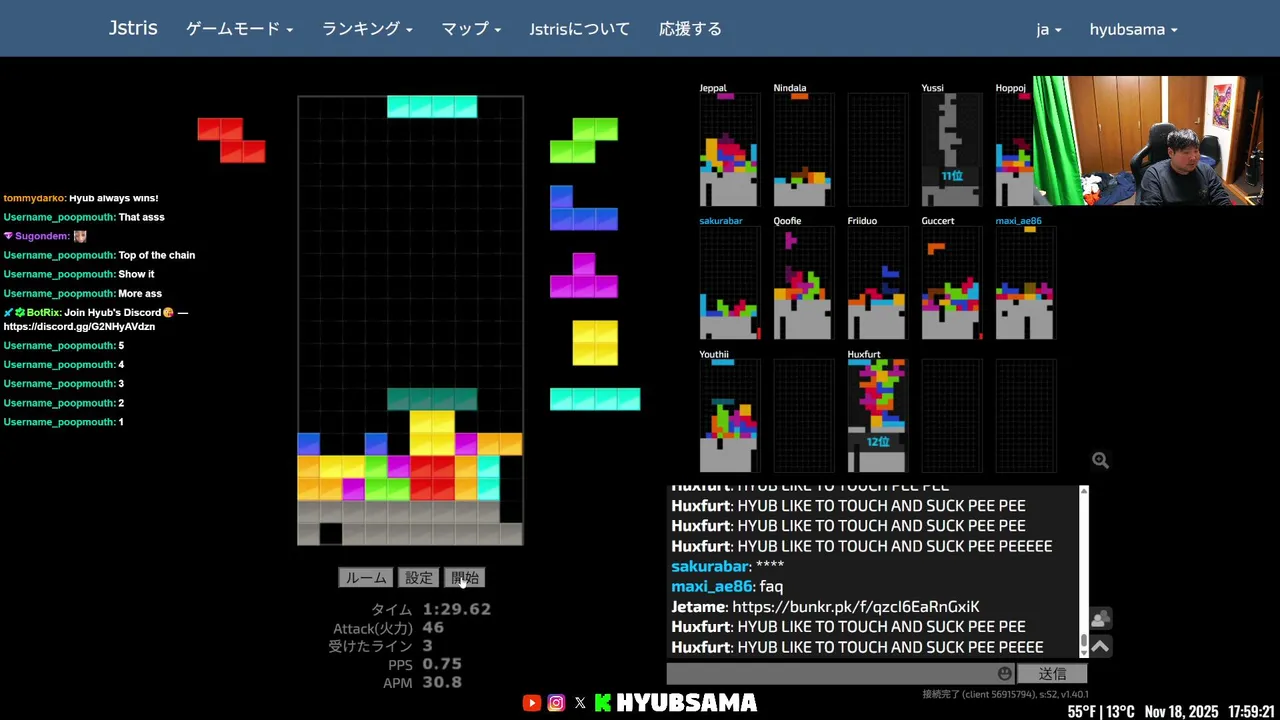Viewport: 1280px width, 720px height.
Task: Click the Discord invite link in stream chat
Action: coord(79,327)
